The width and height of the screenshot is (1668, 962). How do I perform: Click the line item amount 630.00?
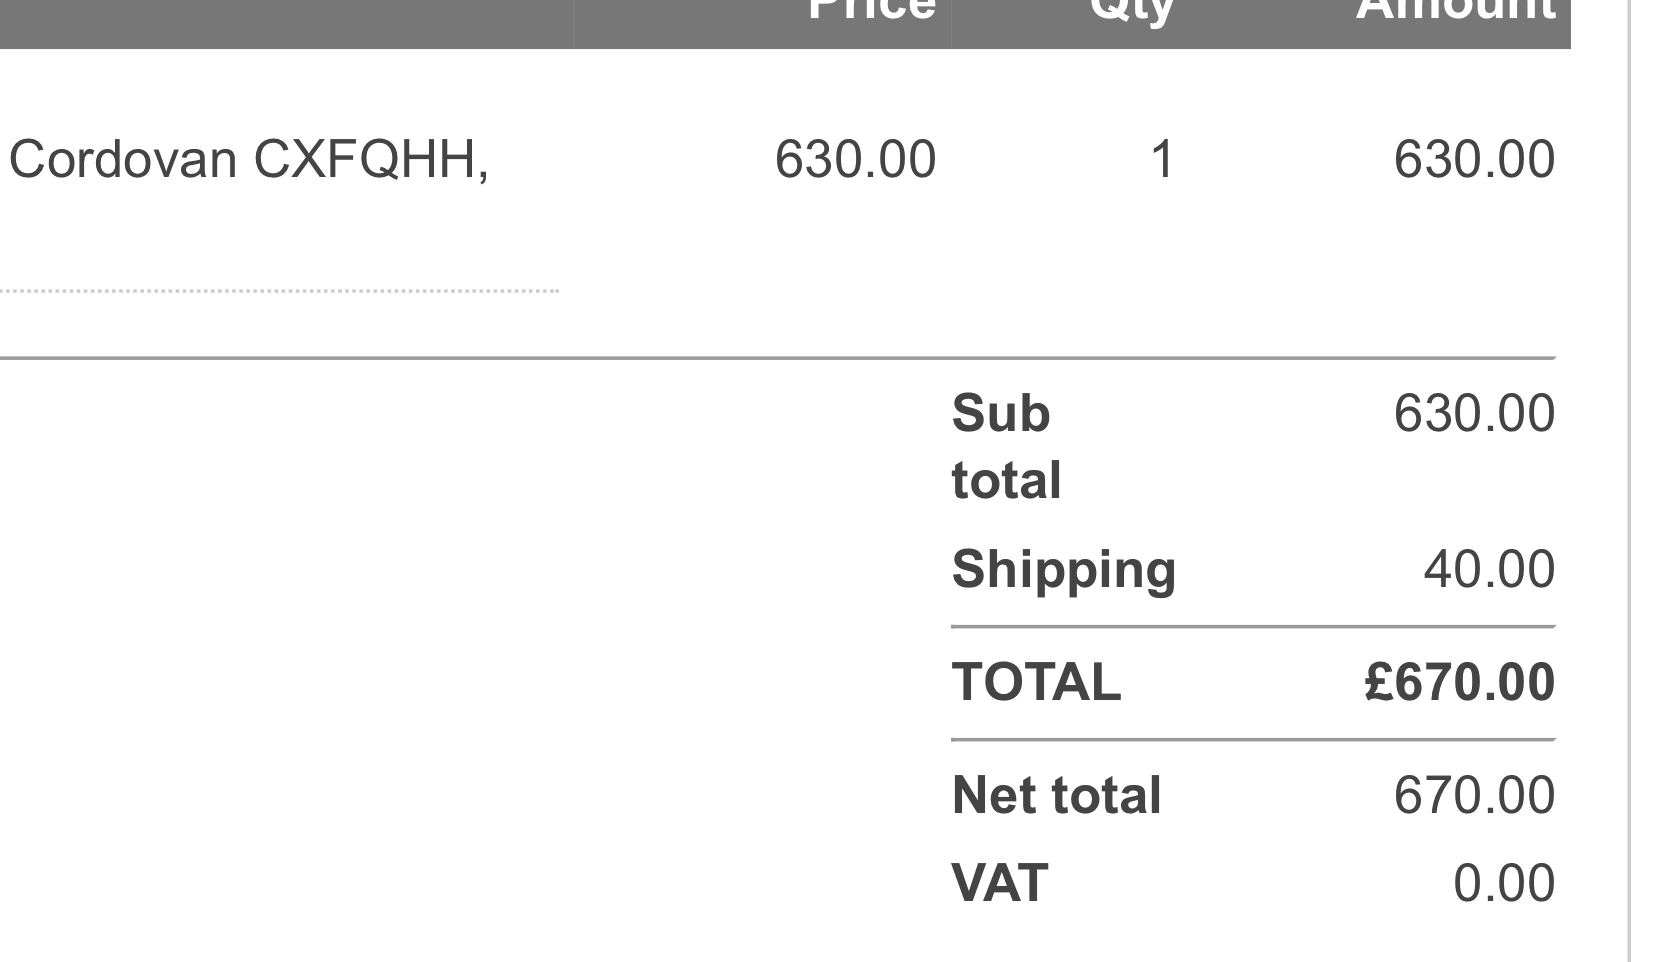tap(1474, 160)
